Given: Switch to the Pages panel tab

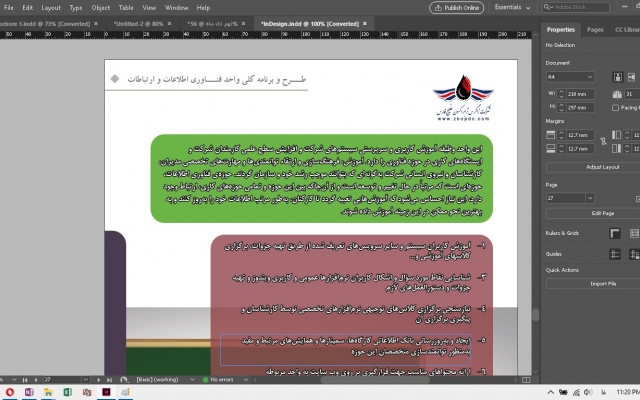Looking at the screenshot, I should click(594, 30).
